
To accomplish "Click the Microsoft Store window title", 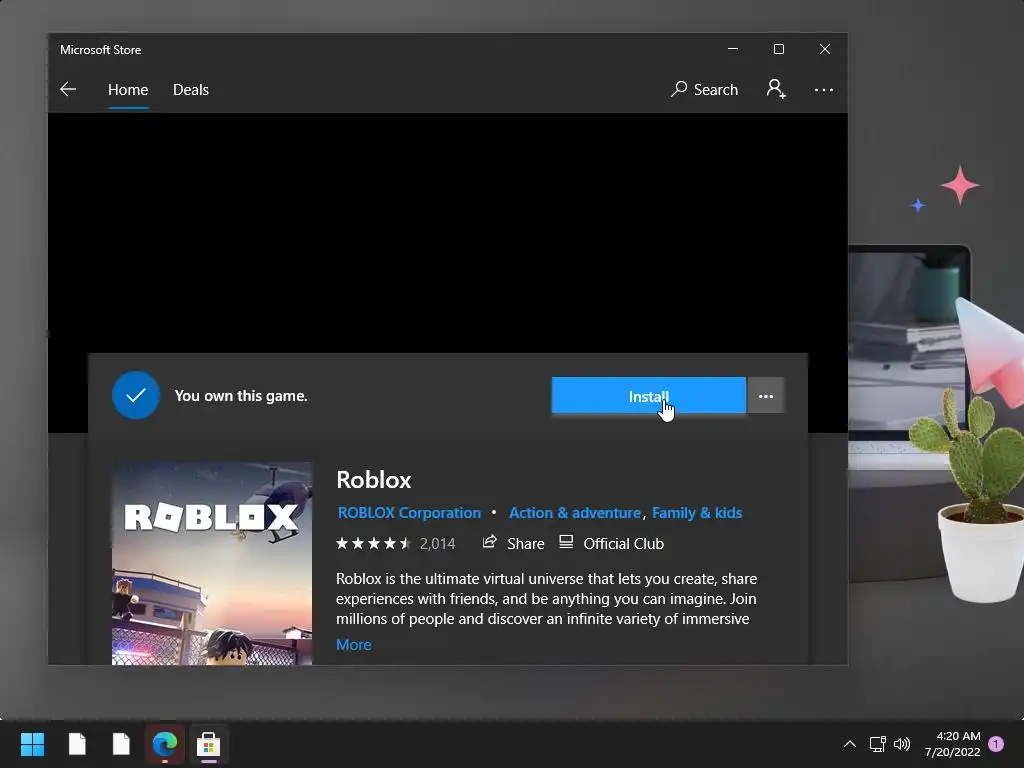I will [101, 50].
